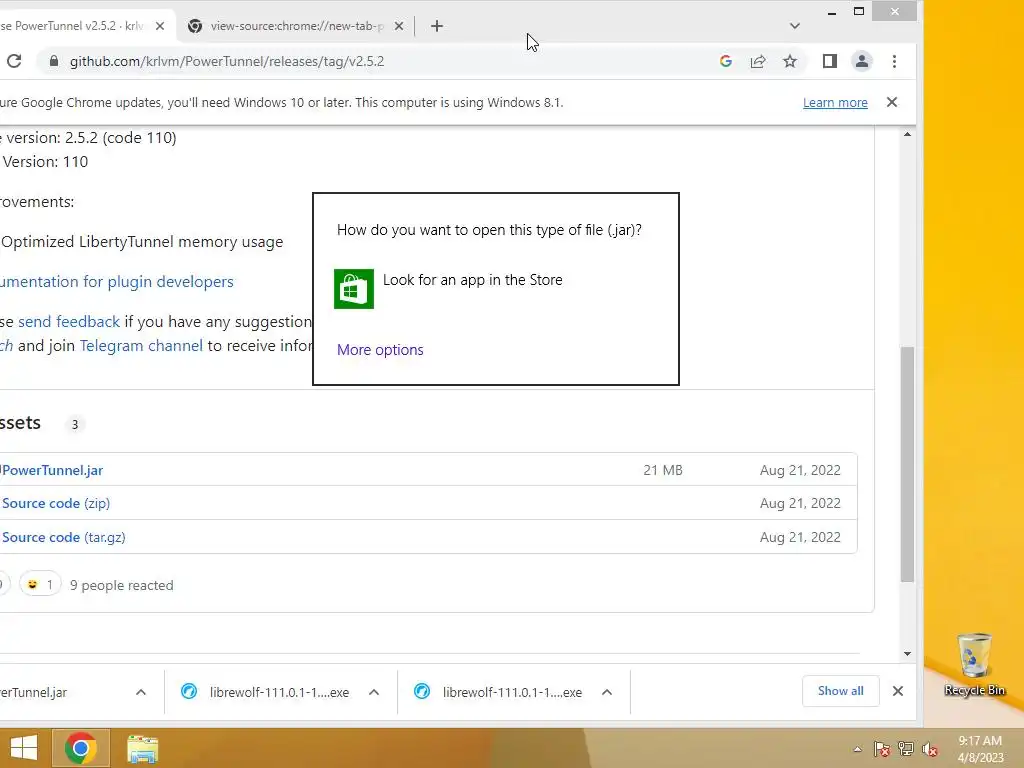Click the Learn more link
Image resolution: width=1024 pixels, height=768 pixels.
coord(835,103)
